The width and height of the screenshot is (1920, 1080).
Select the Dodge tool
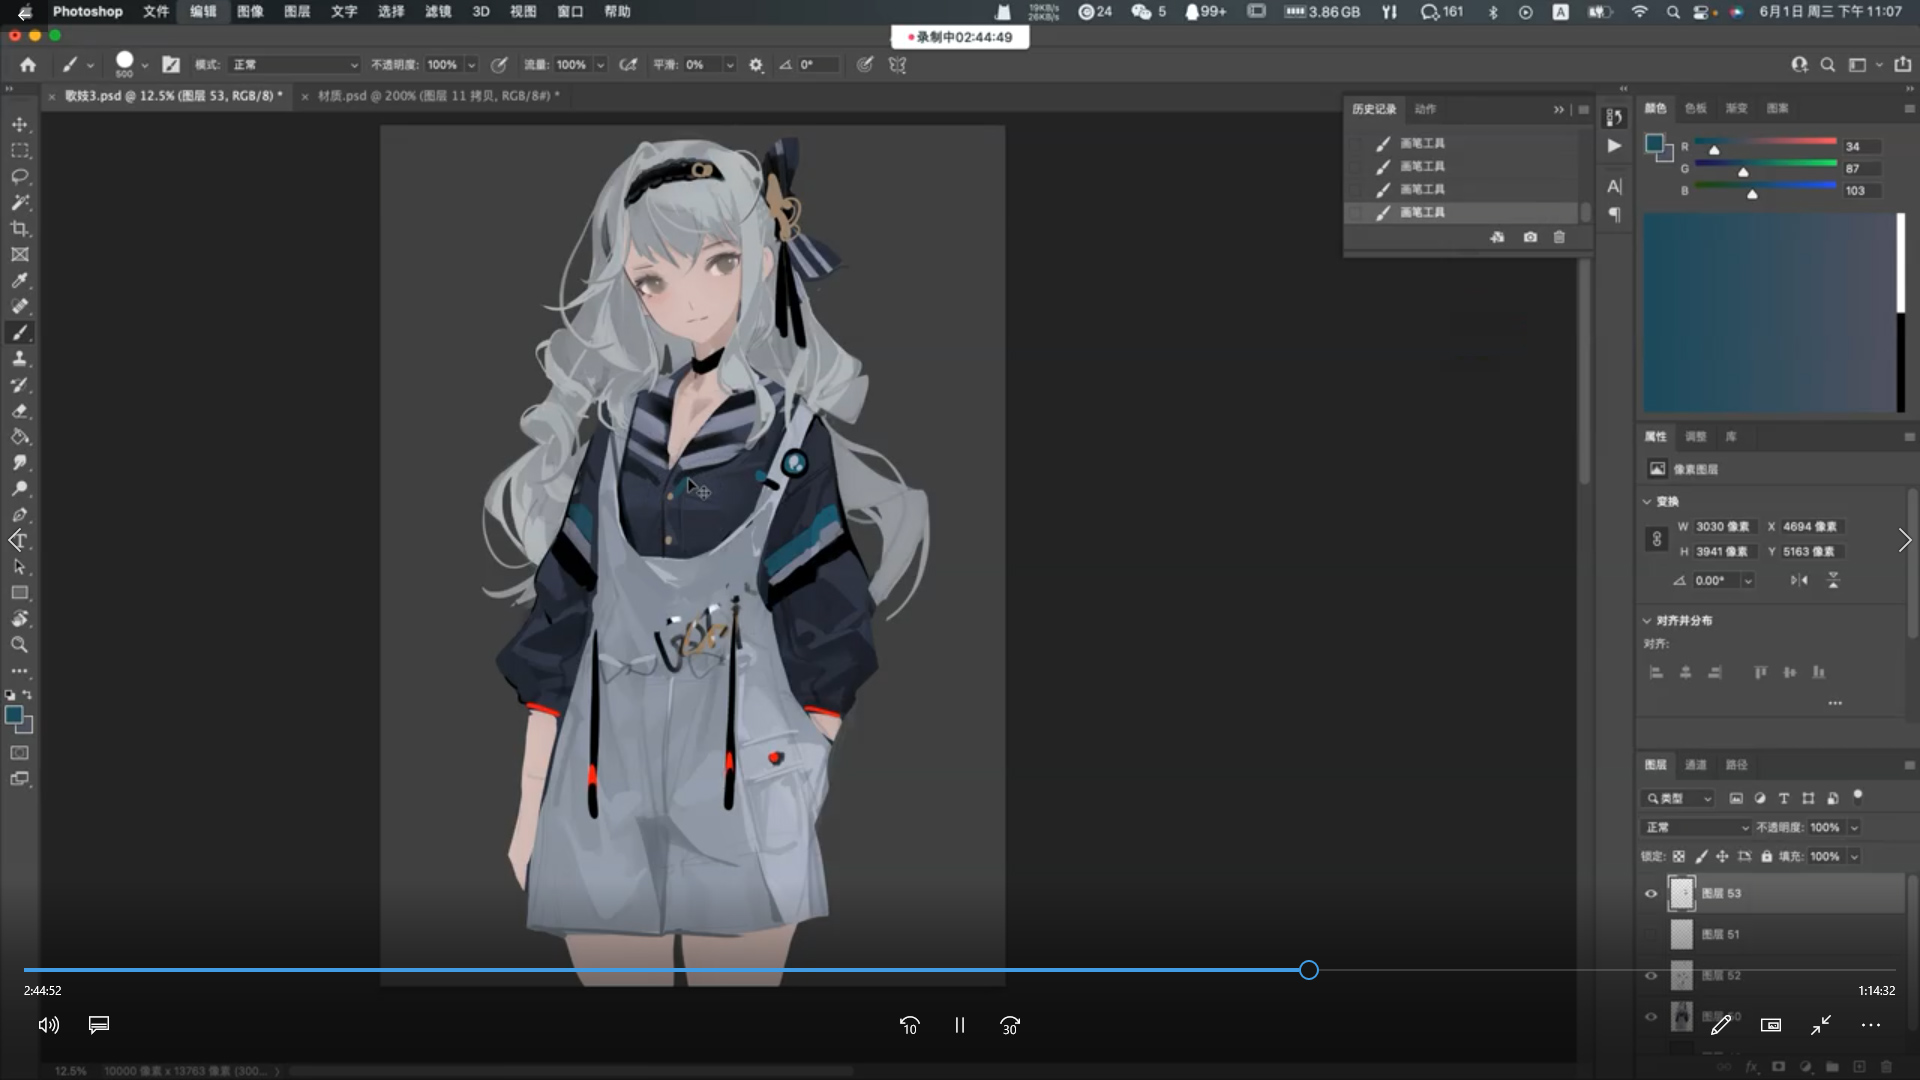coord(19,489)
